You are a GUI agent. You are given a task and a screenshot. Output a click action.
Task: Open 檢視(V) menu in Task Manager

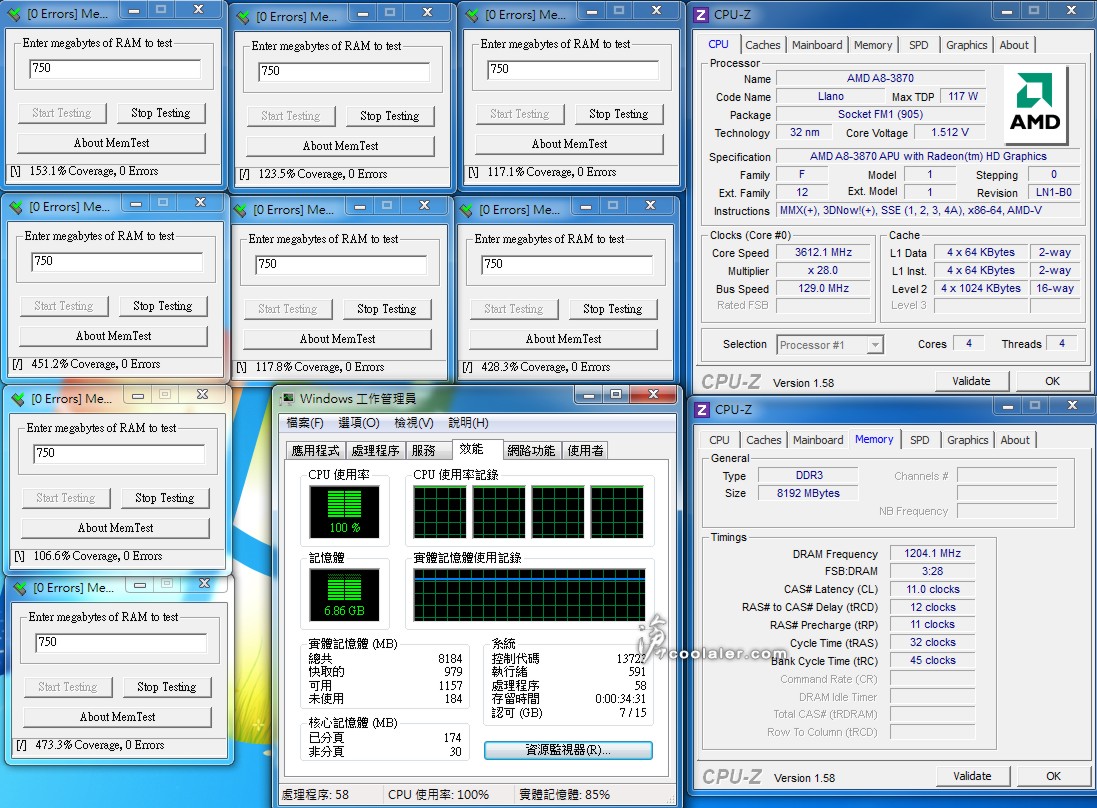pyautogui.click(x=413, y=423)
